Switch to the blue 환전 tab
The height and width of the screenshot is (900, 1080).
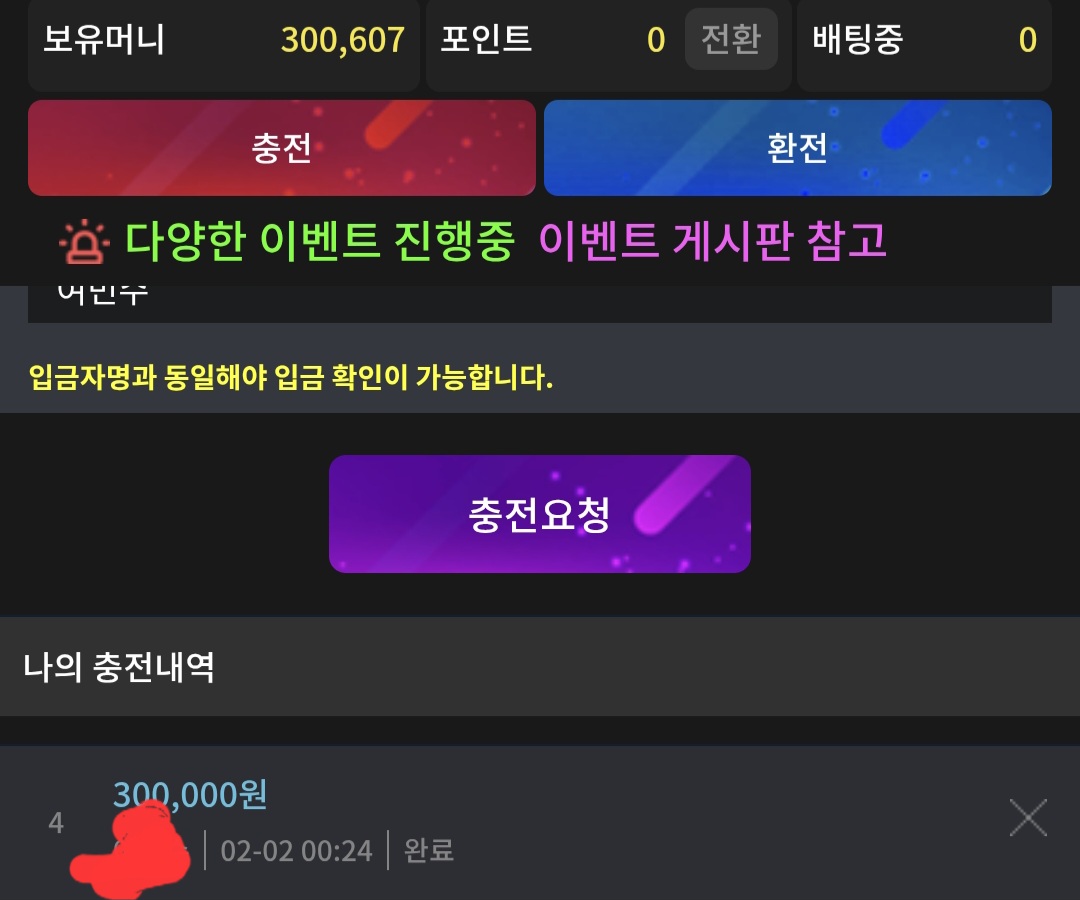tap(798, 147)
